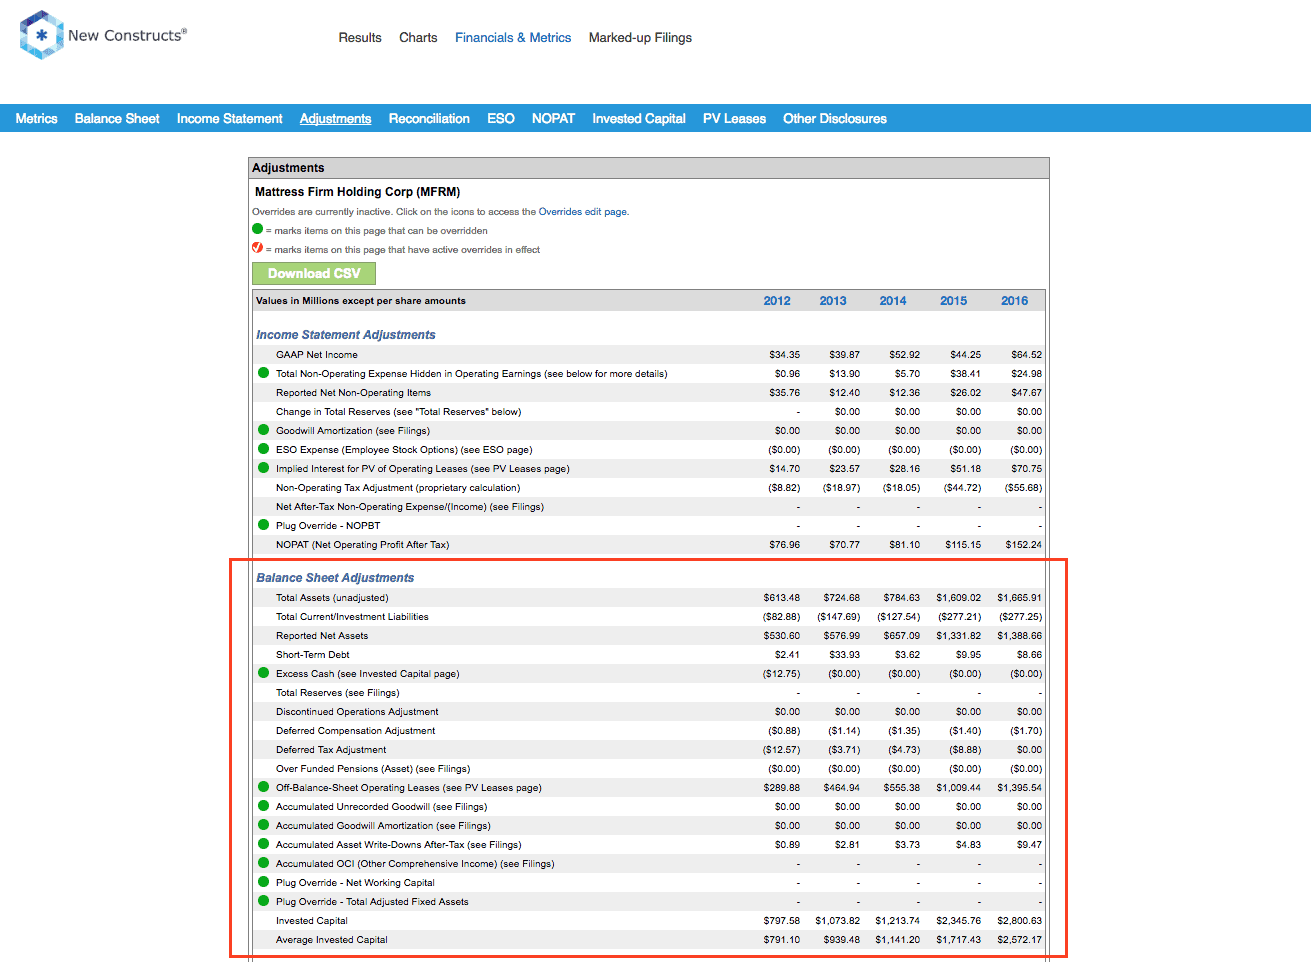Click the Deferred Tax Adjustment row label
The width and height of the screenshot is (1311, 962).
point(331,750)
